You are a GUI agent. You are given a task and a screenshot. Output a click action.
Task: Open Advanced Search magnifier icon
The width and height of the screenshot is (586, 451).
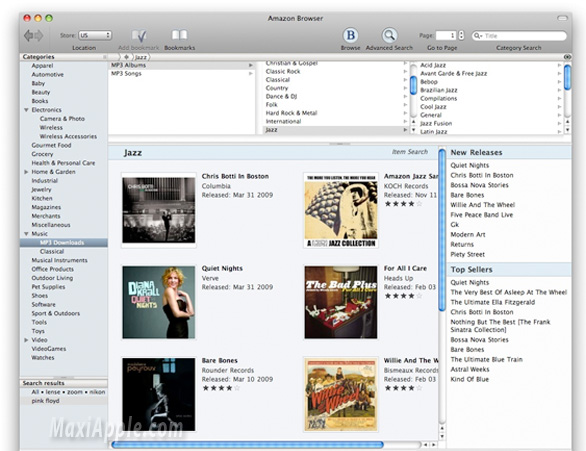point(389,35)
